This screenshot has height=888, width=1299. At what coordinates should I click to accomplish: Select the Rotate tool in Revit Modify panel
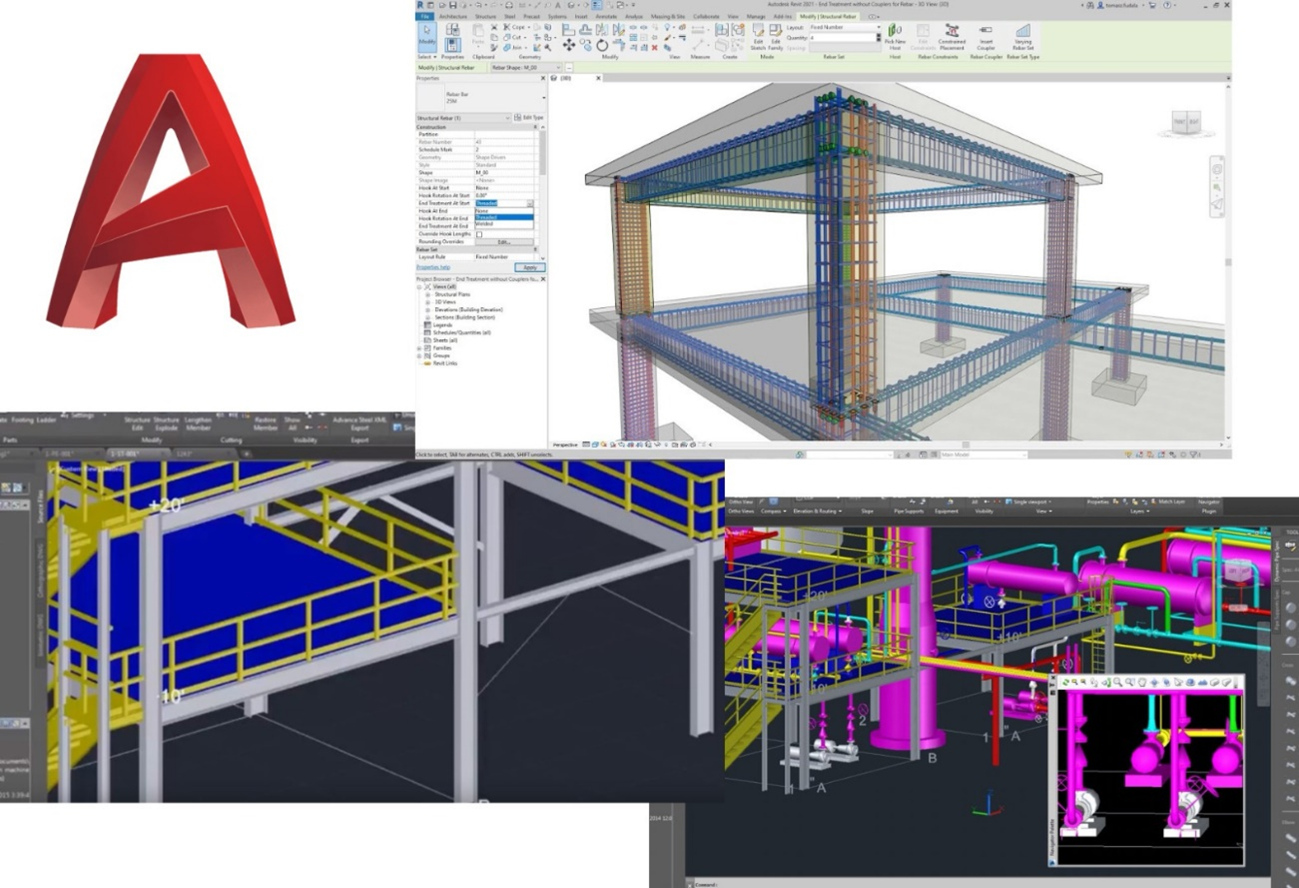602,45
